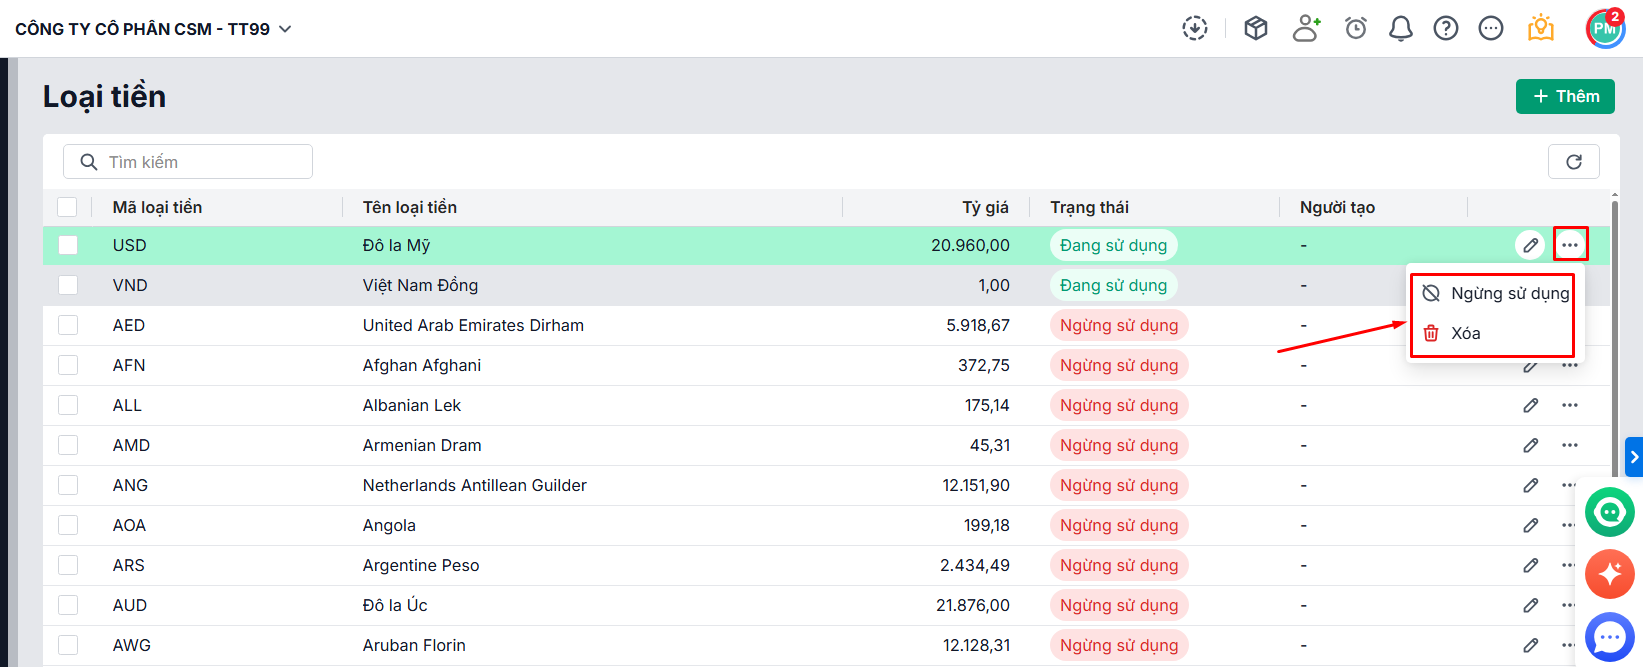Expand the blue side panel arrow
Image resolution: width=1643 pixels, height=667 pixels.
click(x=1634, y=457)
